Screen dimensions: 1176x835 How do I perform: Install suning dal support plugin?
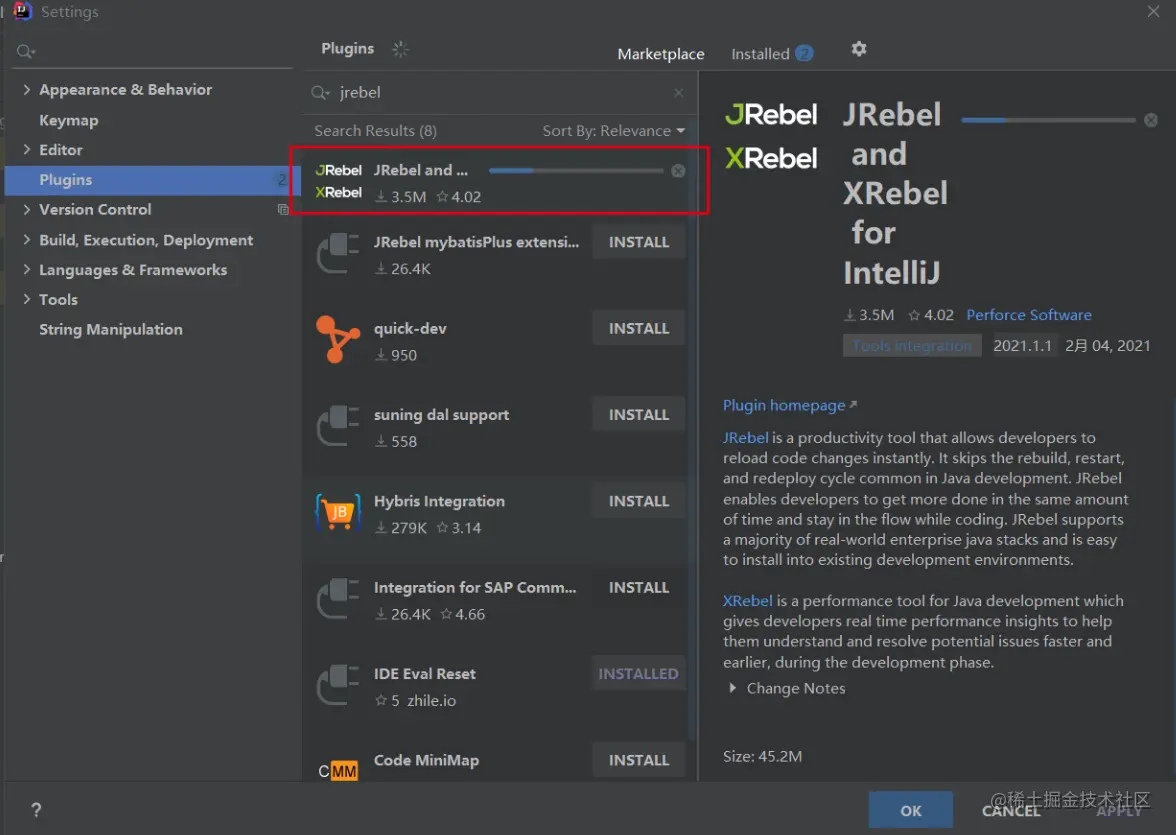point(639,415)
